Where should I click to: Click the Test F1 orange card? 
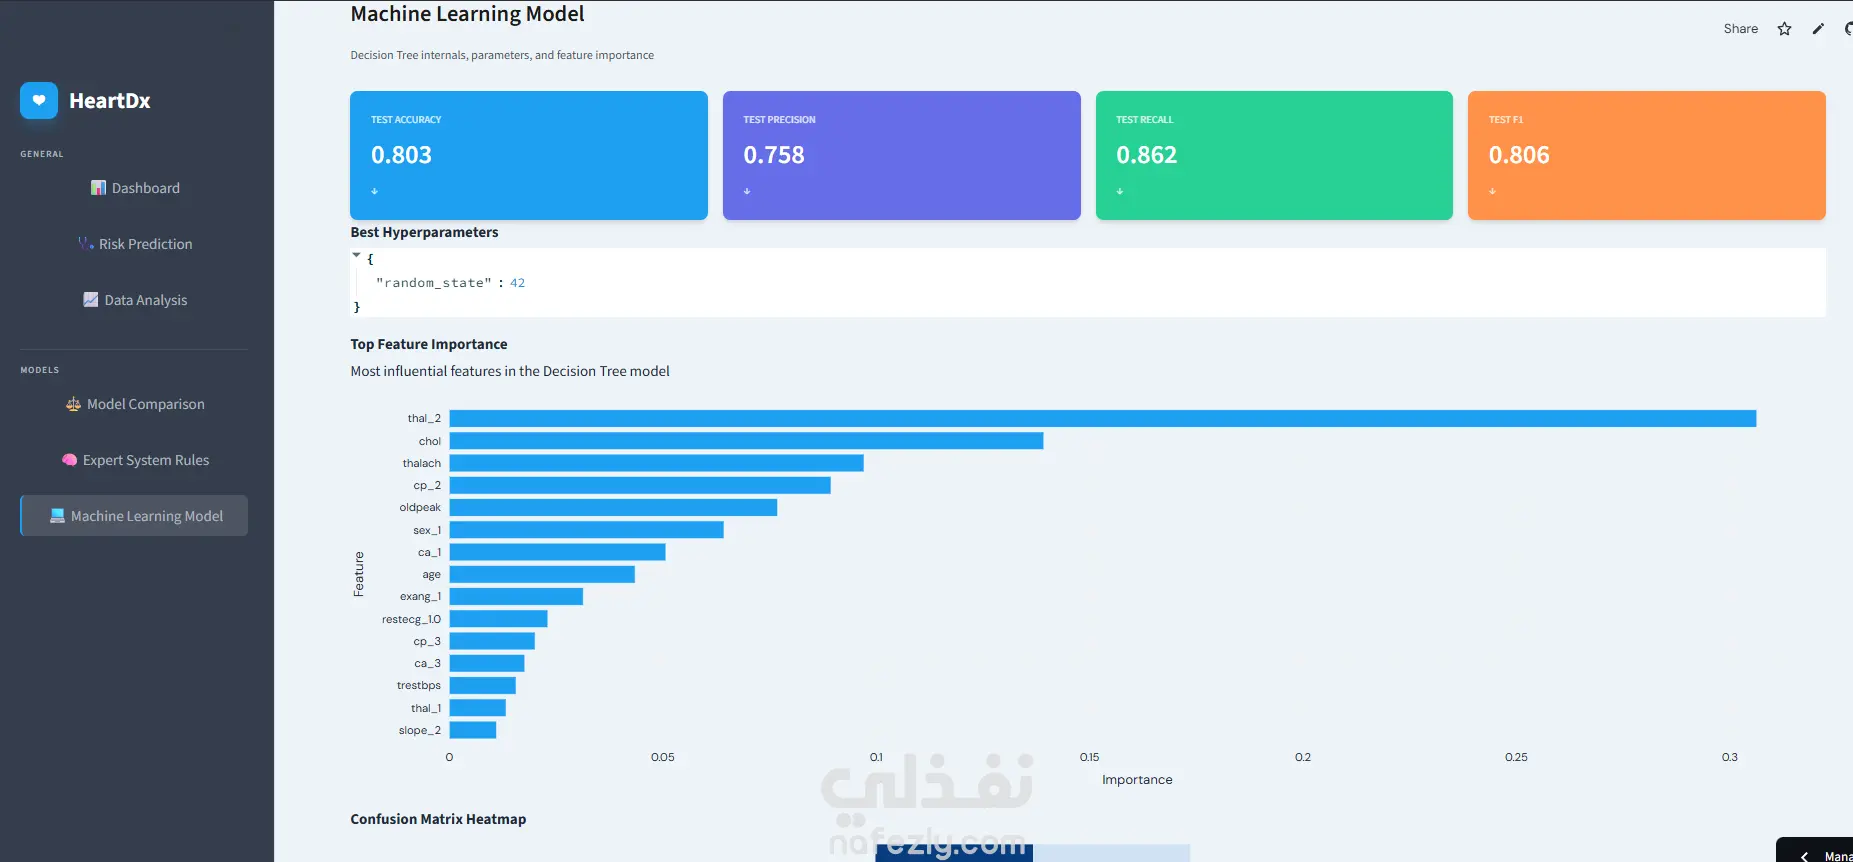[1646, 155]
